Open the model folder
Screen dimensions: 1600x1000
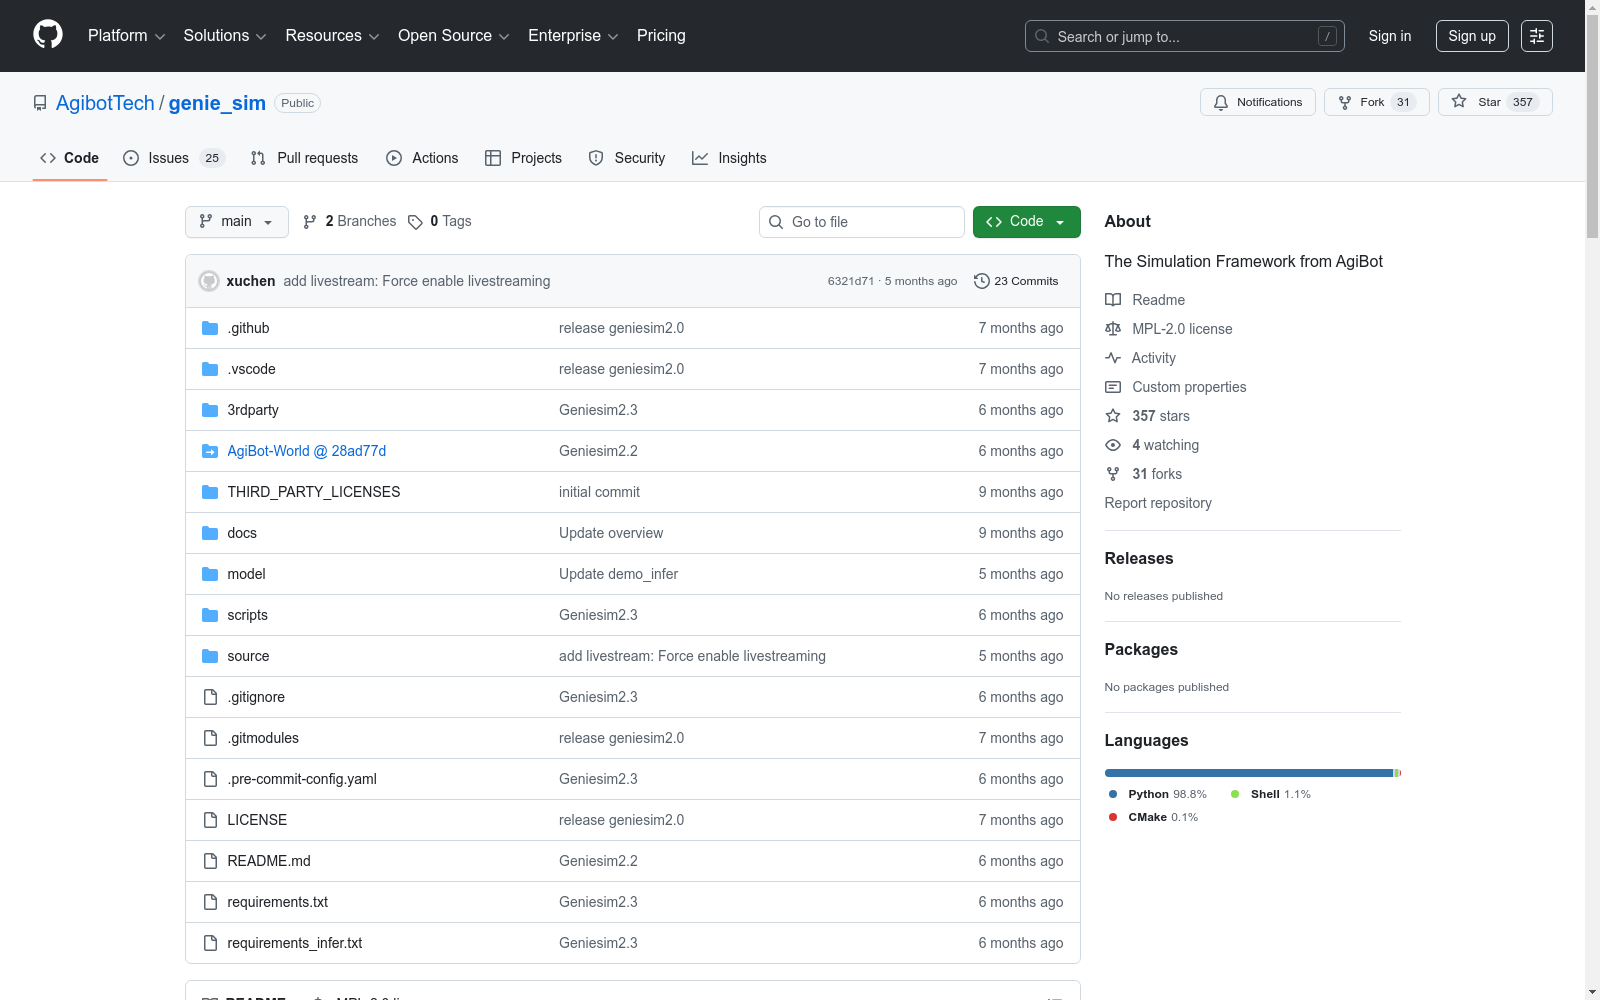(246, 574)
